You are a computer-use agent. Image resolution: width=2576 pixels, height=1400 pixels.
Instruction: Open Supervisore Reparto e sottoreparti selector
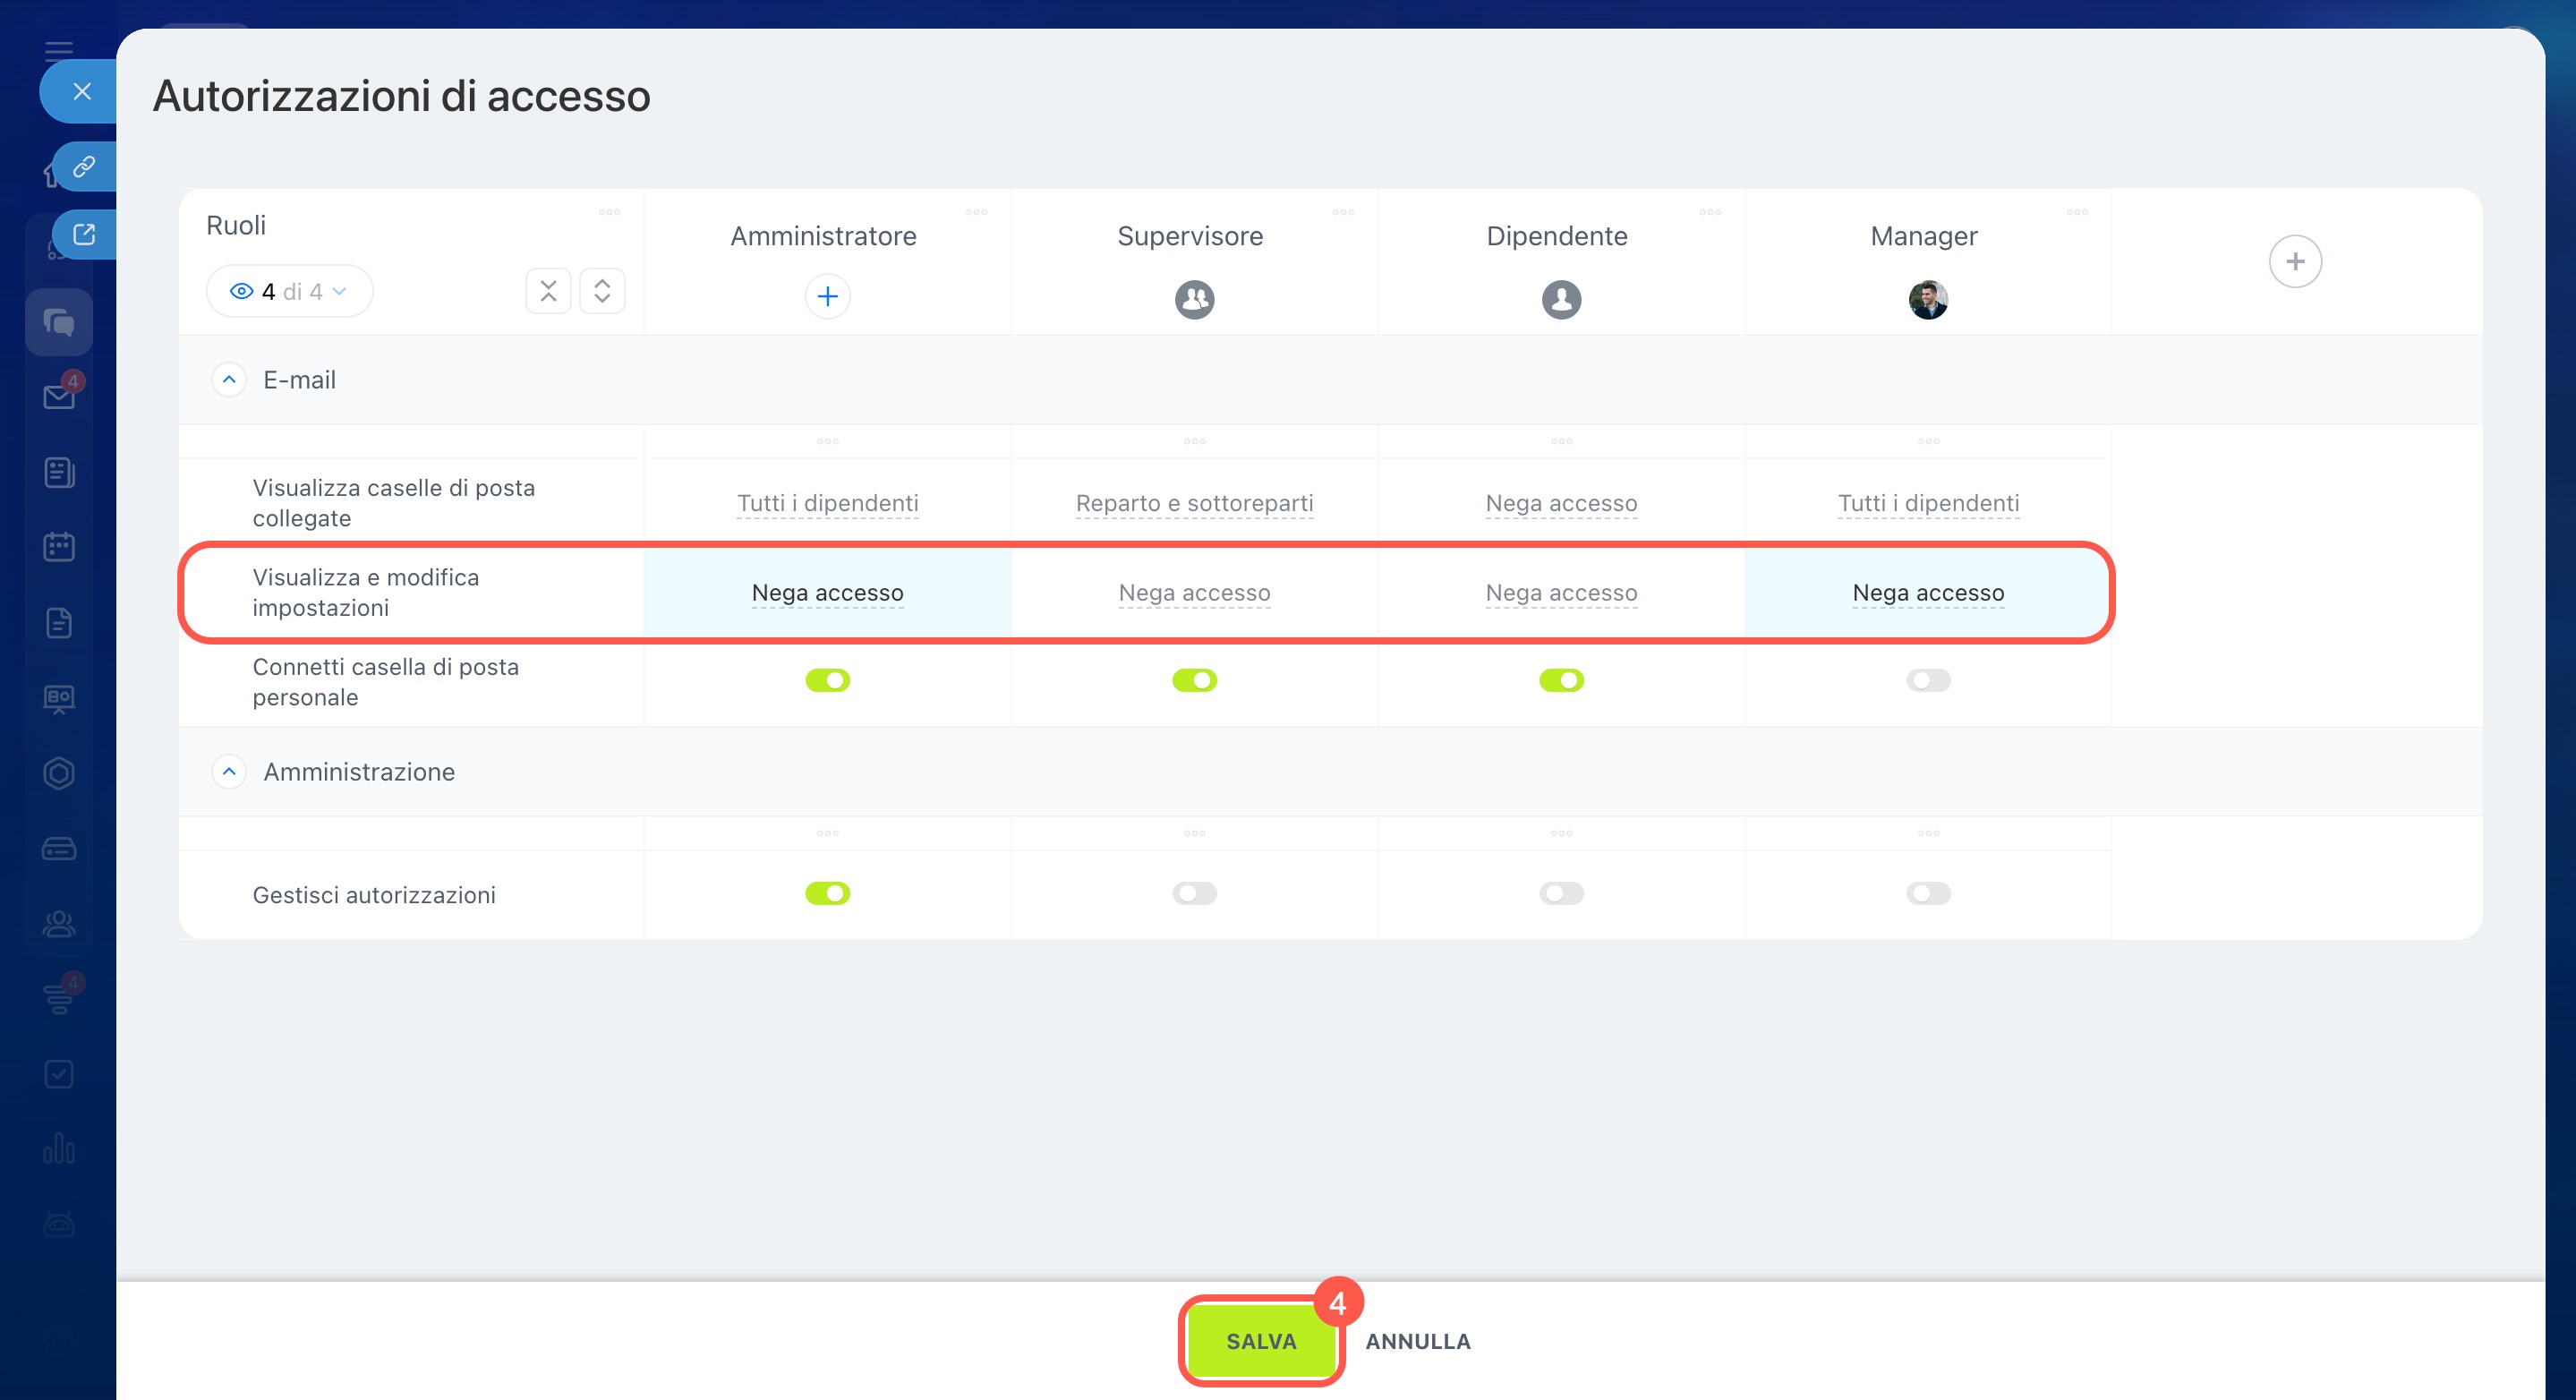tap(1194, 503)
